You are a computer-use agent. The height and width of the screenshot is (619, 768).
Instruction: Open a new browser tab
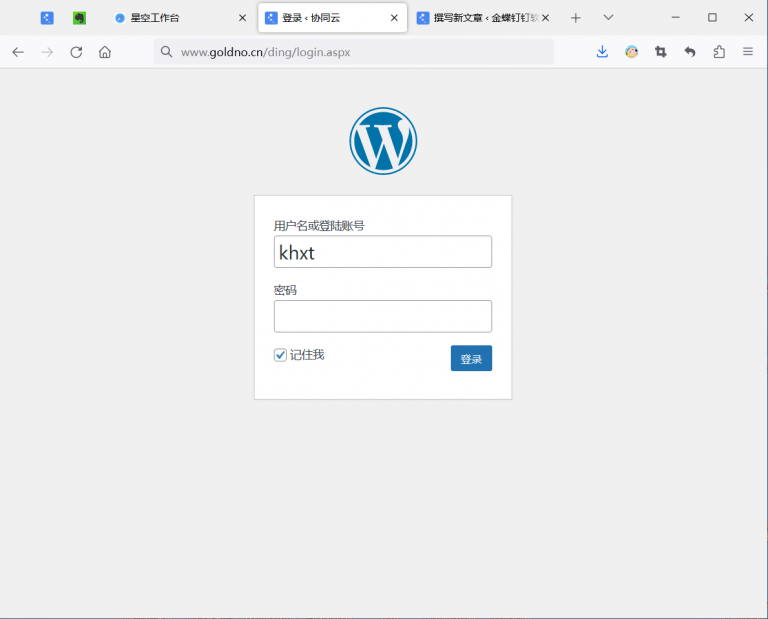point(576,18)
